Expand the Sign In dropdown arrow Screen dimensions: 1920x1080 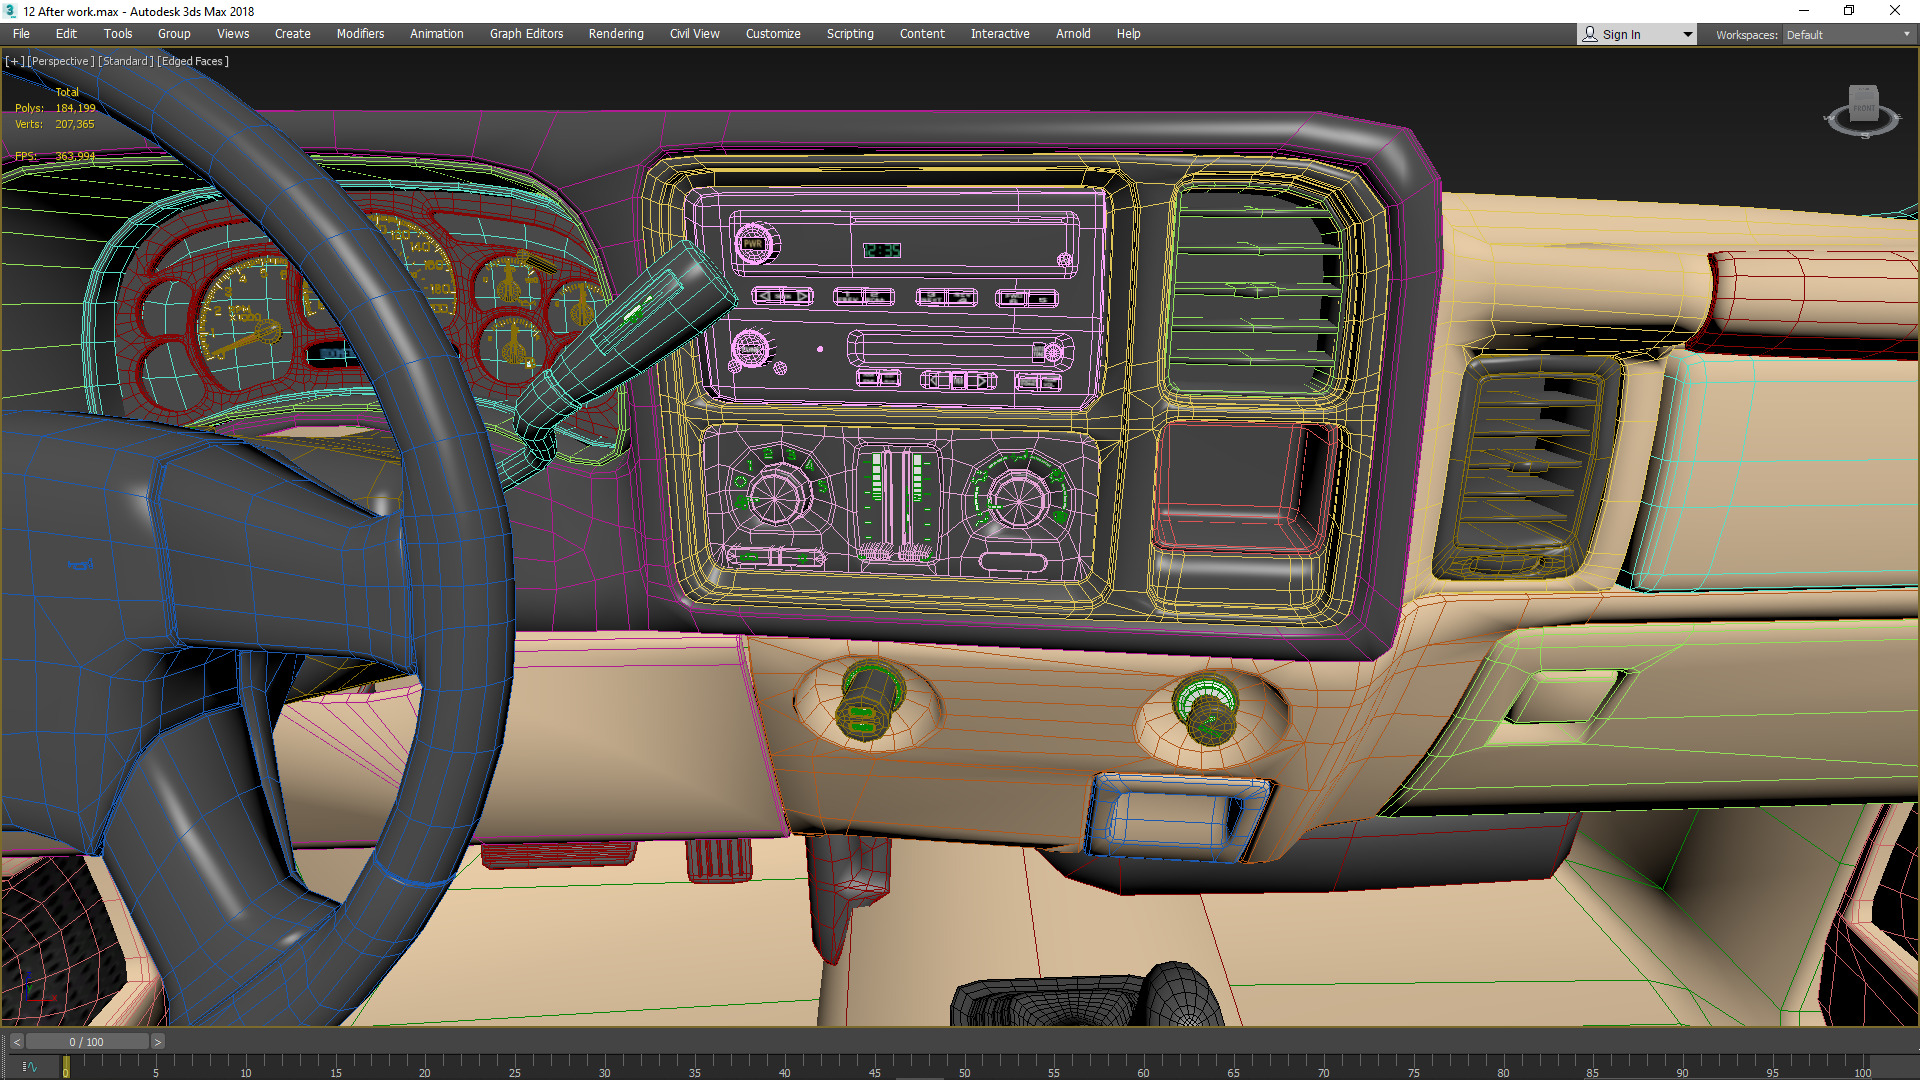click(1687, 35)
